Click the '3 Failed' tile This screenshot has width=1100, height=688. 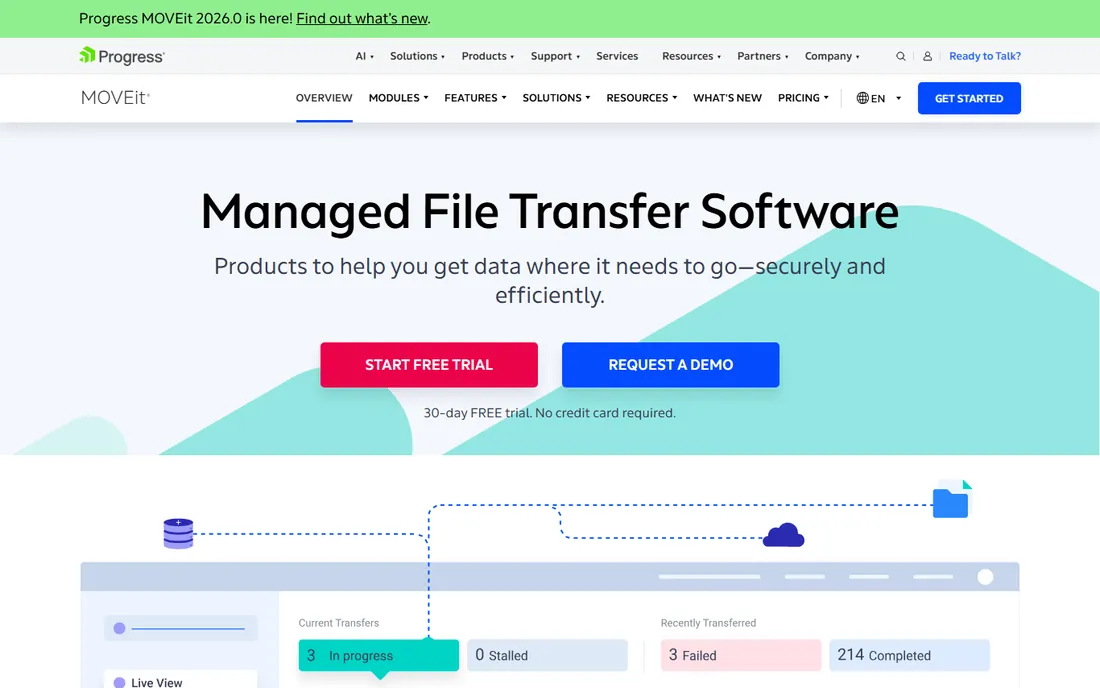click(x=741, y=655)
